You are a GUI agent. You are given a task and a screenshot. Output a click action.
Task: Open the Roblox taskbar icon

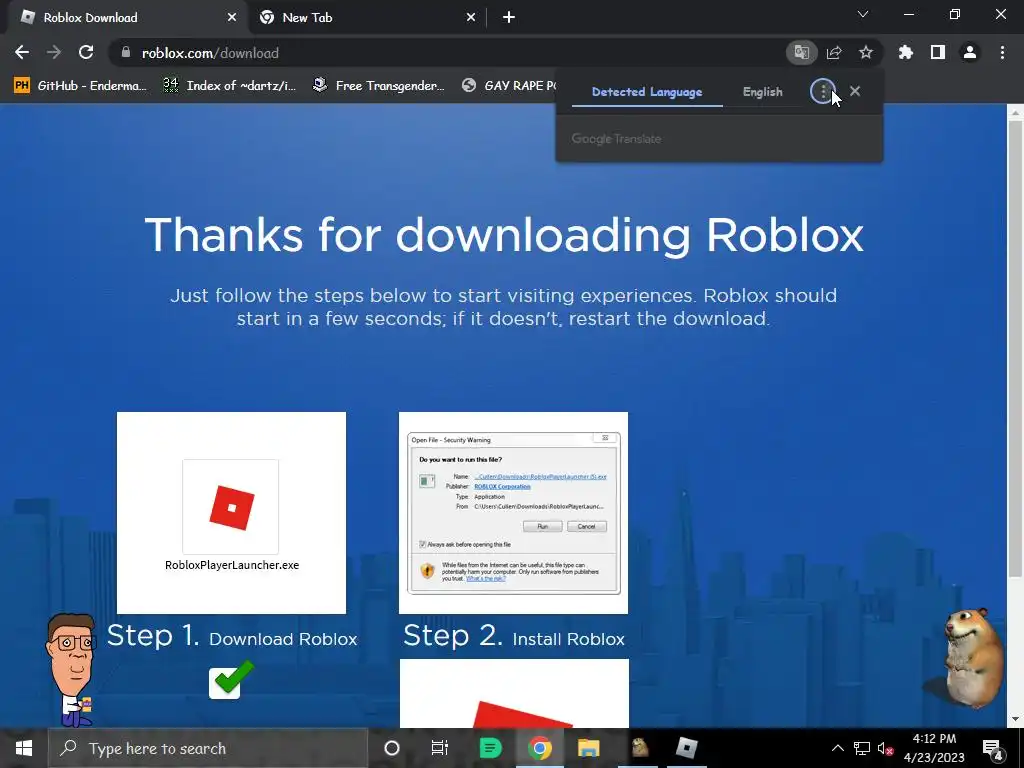[x=686, y=748]
